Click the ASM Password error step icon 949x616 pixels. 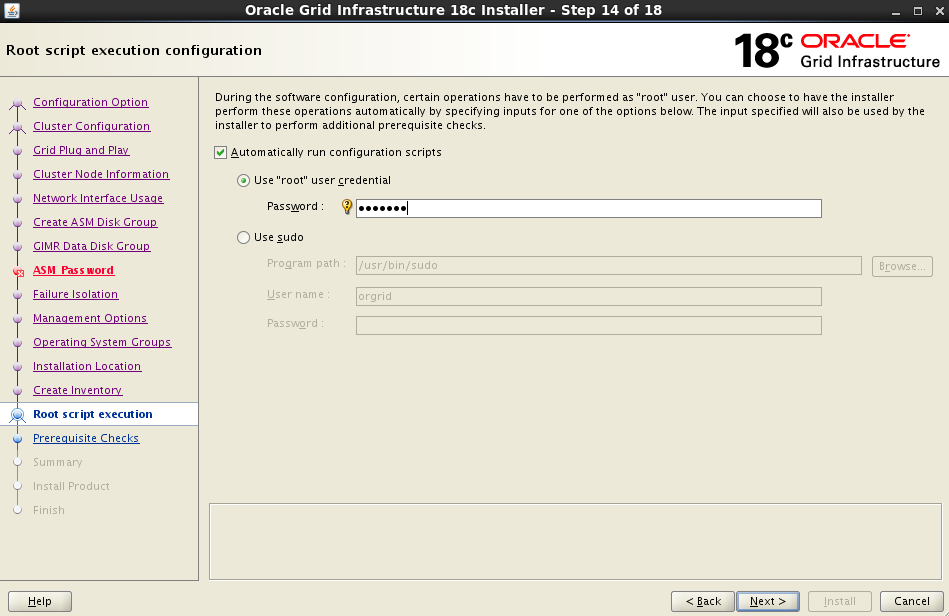(x=18, y=271)
